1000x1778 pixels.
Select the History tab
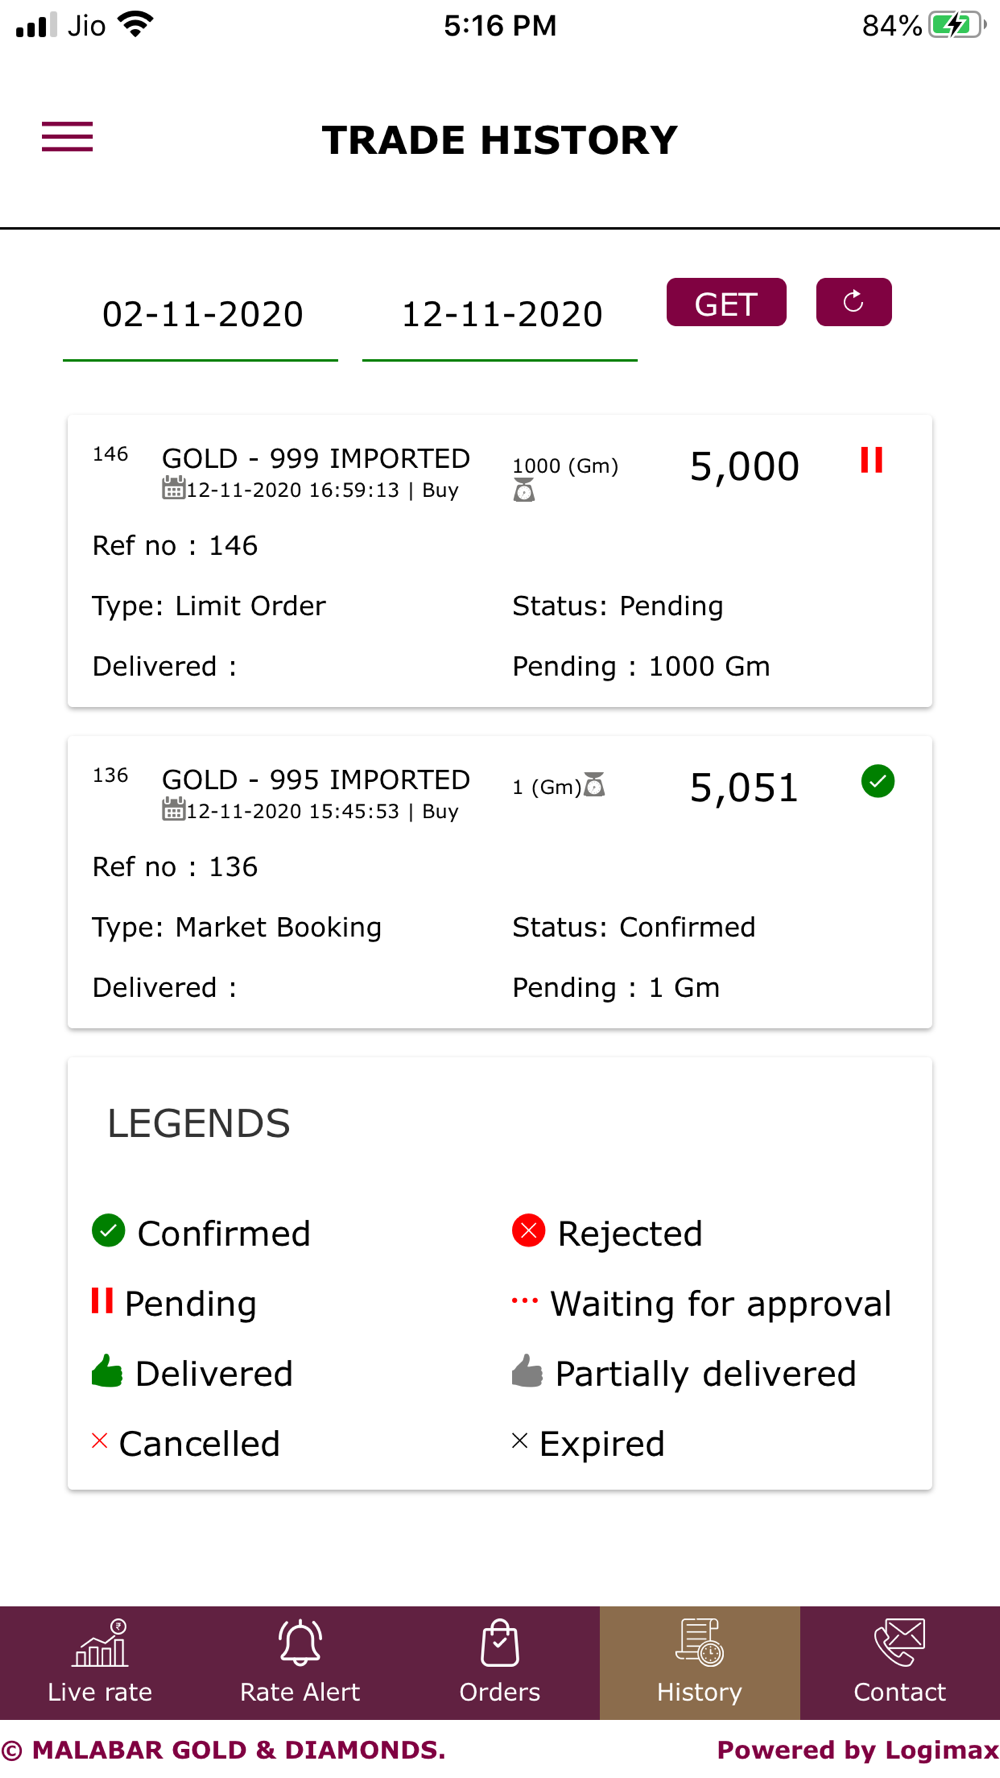pos(700,1663)
